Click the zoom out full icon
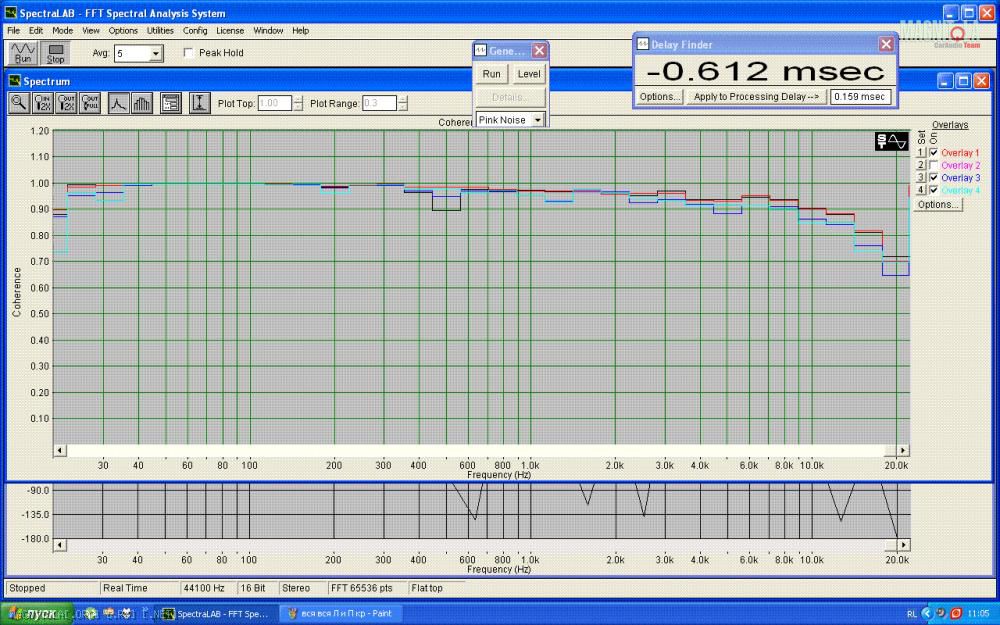Image resolution: width=1000 pixels, height=625 pixels. (91, 103)
